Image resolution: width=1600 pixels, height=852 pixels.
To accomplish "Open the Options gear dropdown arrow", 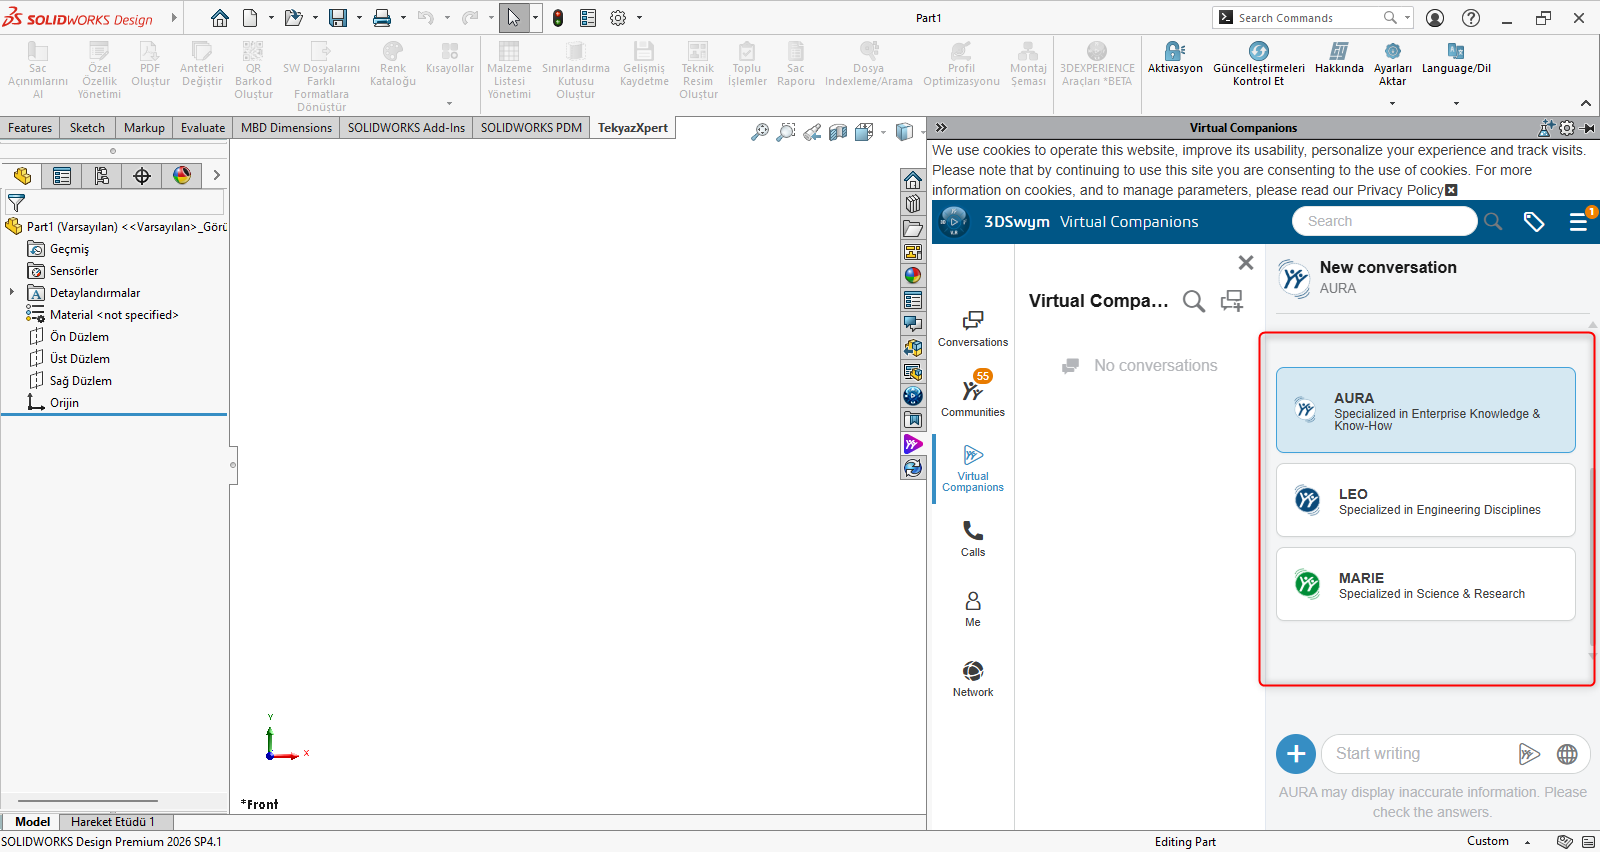I will [639, 18].
